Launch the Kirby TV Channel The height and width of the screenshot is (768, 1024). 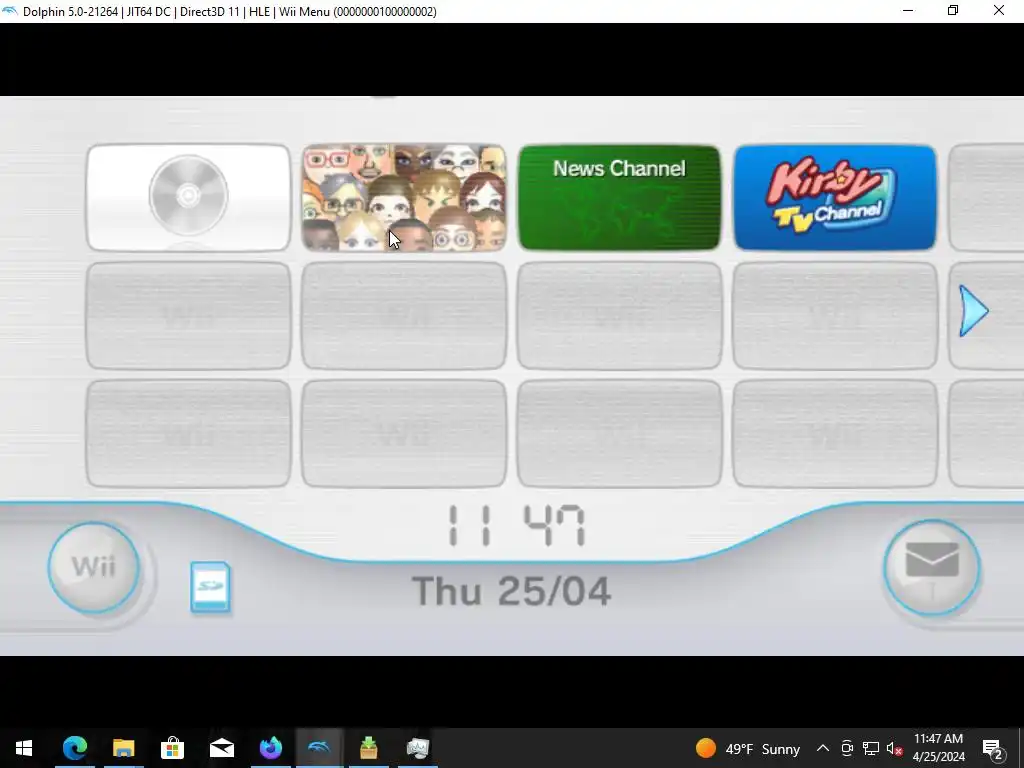pos(835,198)
